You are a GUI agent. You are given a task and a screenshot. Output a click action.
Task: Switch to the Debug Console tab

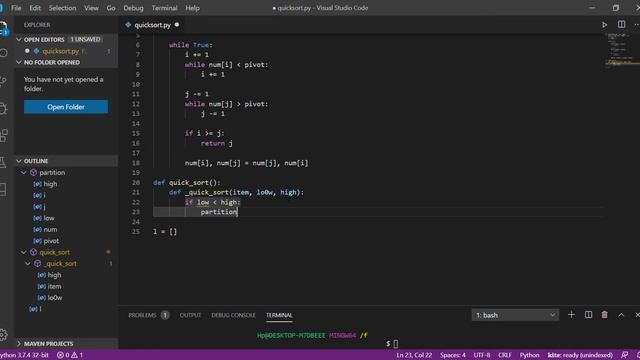coord(233,315)
